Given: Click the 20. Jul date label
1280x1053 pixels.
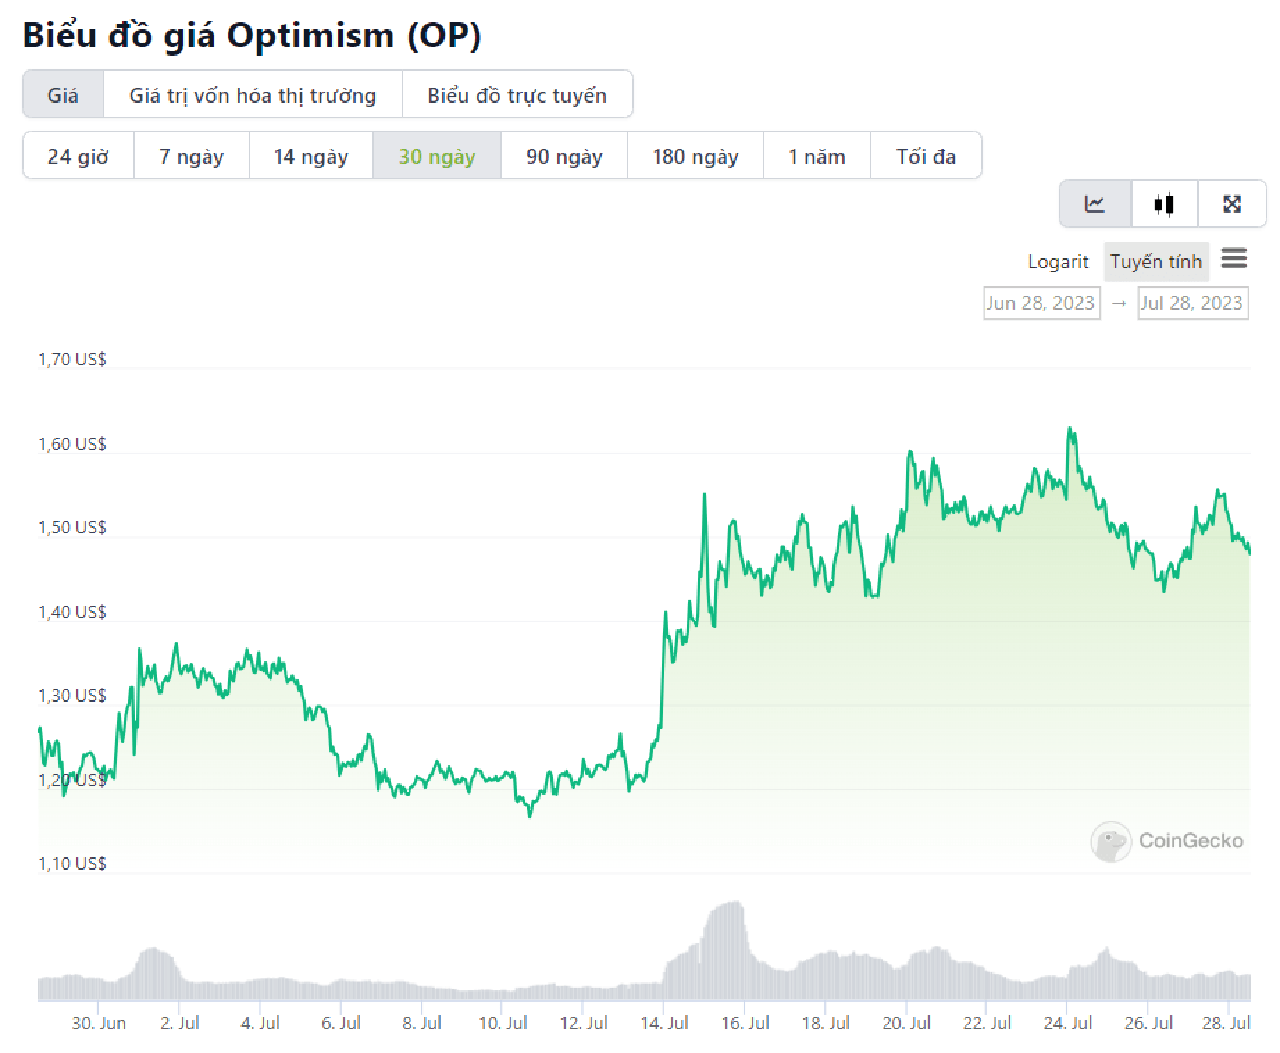Looking at the screenshot, I should 906,1023.
